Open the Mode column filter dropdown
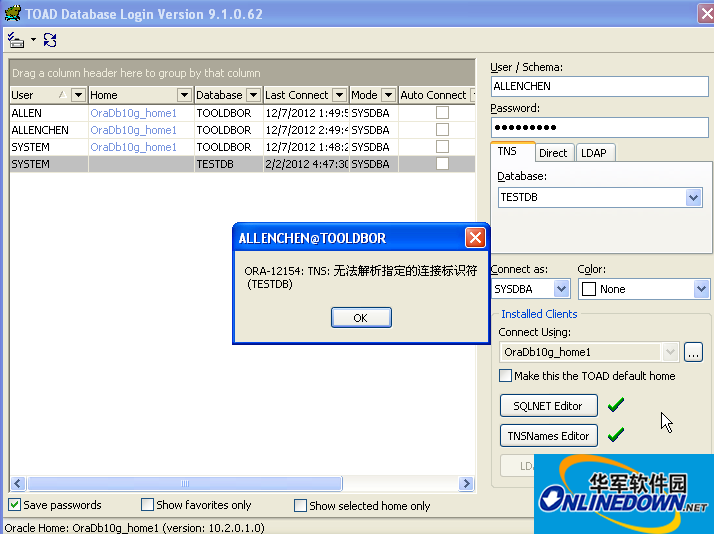The height and width of the screenshot is (534, 714). pyautogui.click(x=388, y=95)
